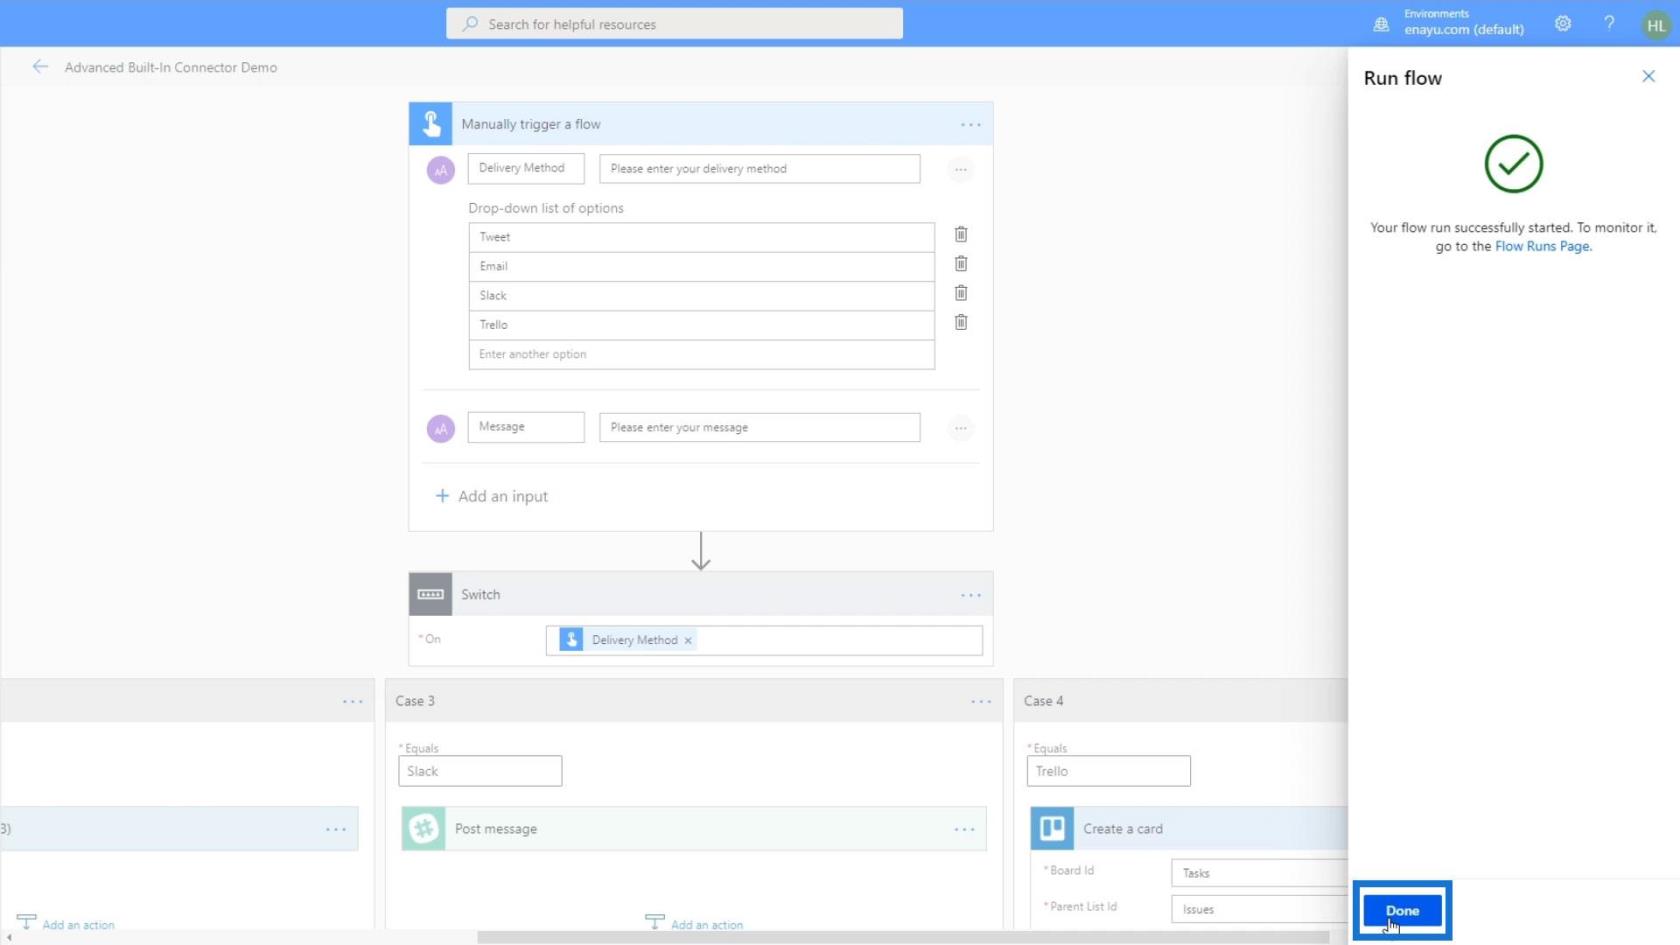The width and height of the screenshot is (1680, 945).
Task: Open the settings gear in the header
Action: tap(1563, 23)
